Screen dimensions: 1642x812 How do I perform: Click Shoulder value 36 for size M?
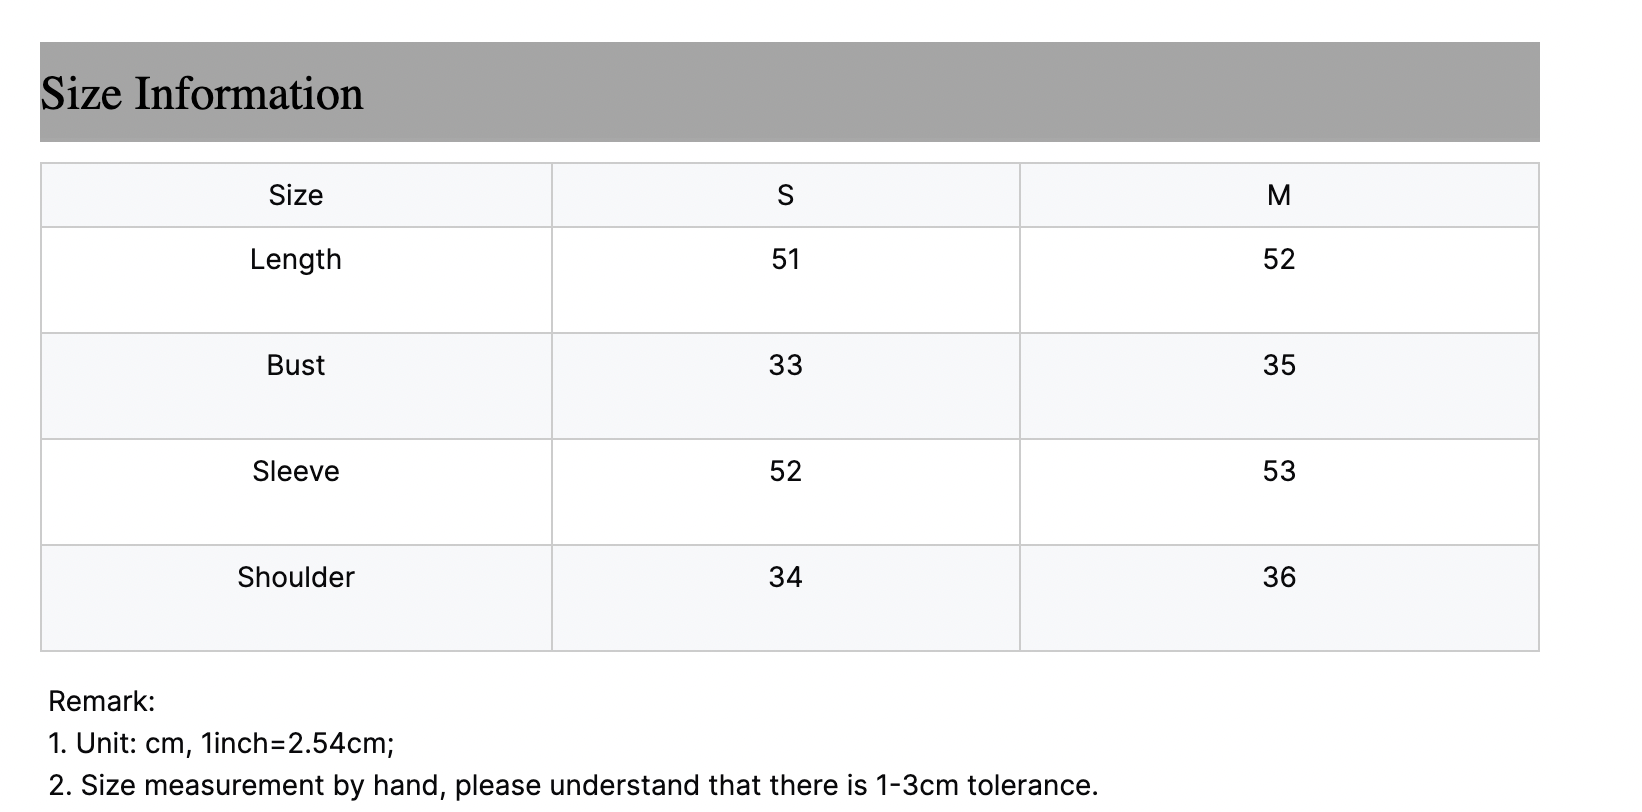(x=1278, y=578)
